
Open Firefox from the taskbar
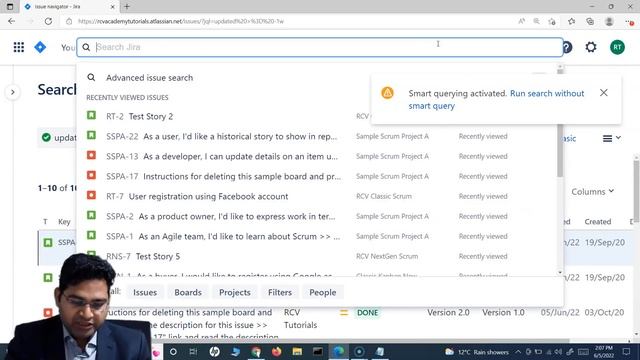click(x=276, y=351)
